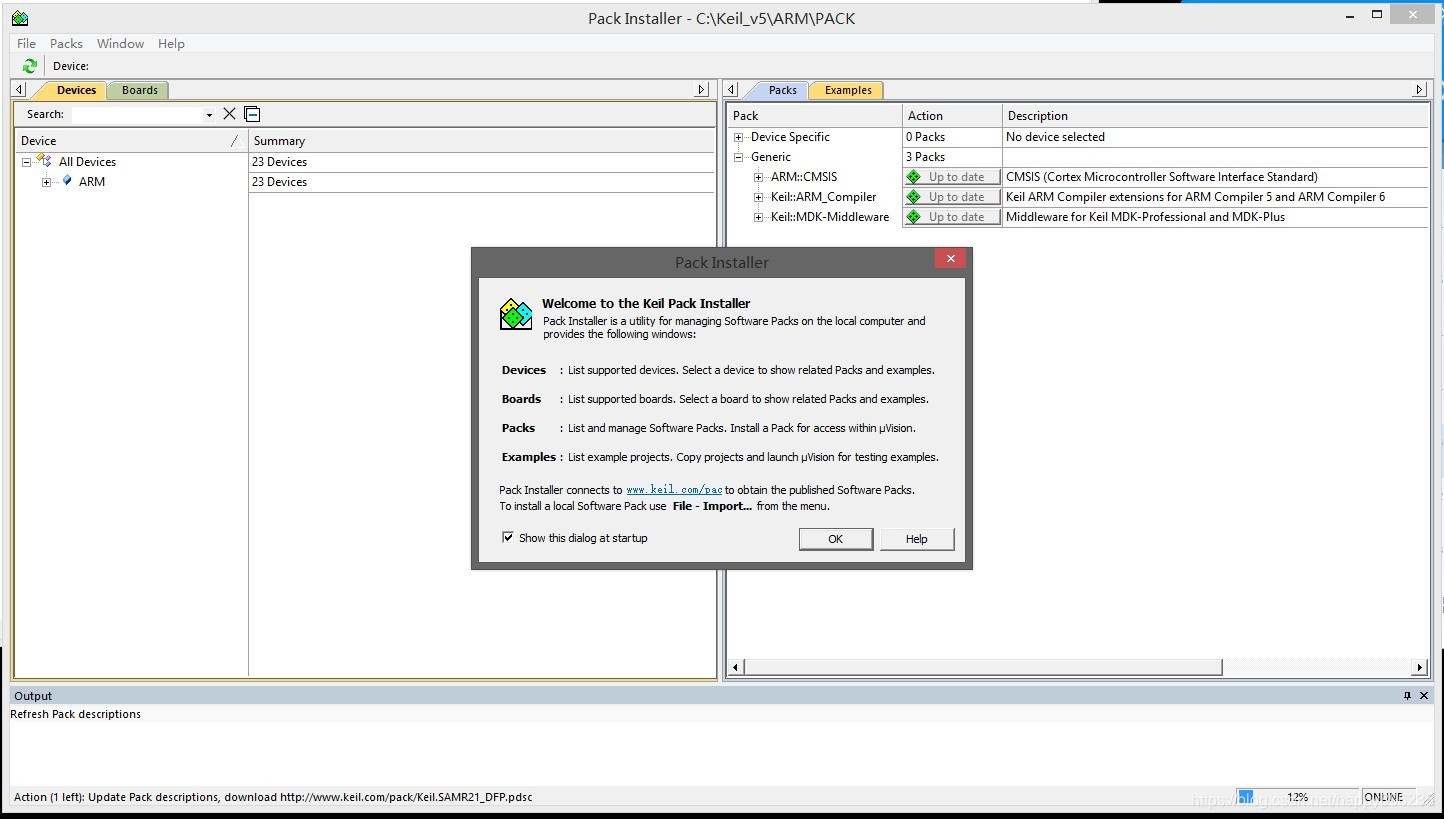1444x819 pixels.
Task: Click the ARM vendor diamond icon
Action: point(67,181)
